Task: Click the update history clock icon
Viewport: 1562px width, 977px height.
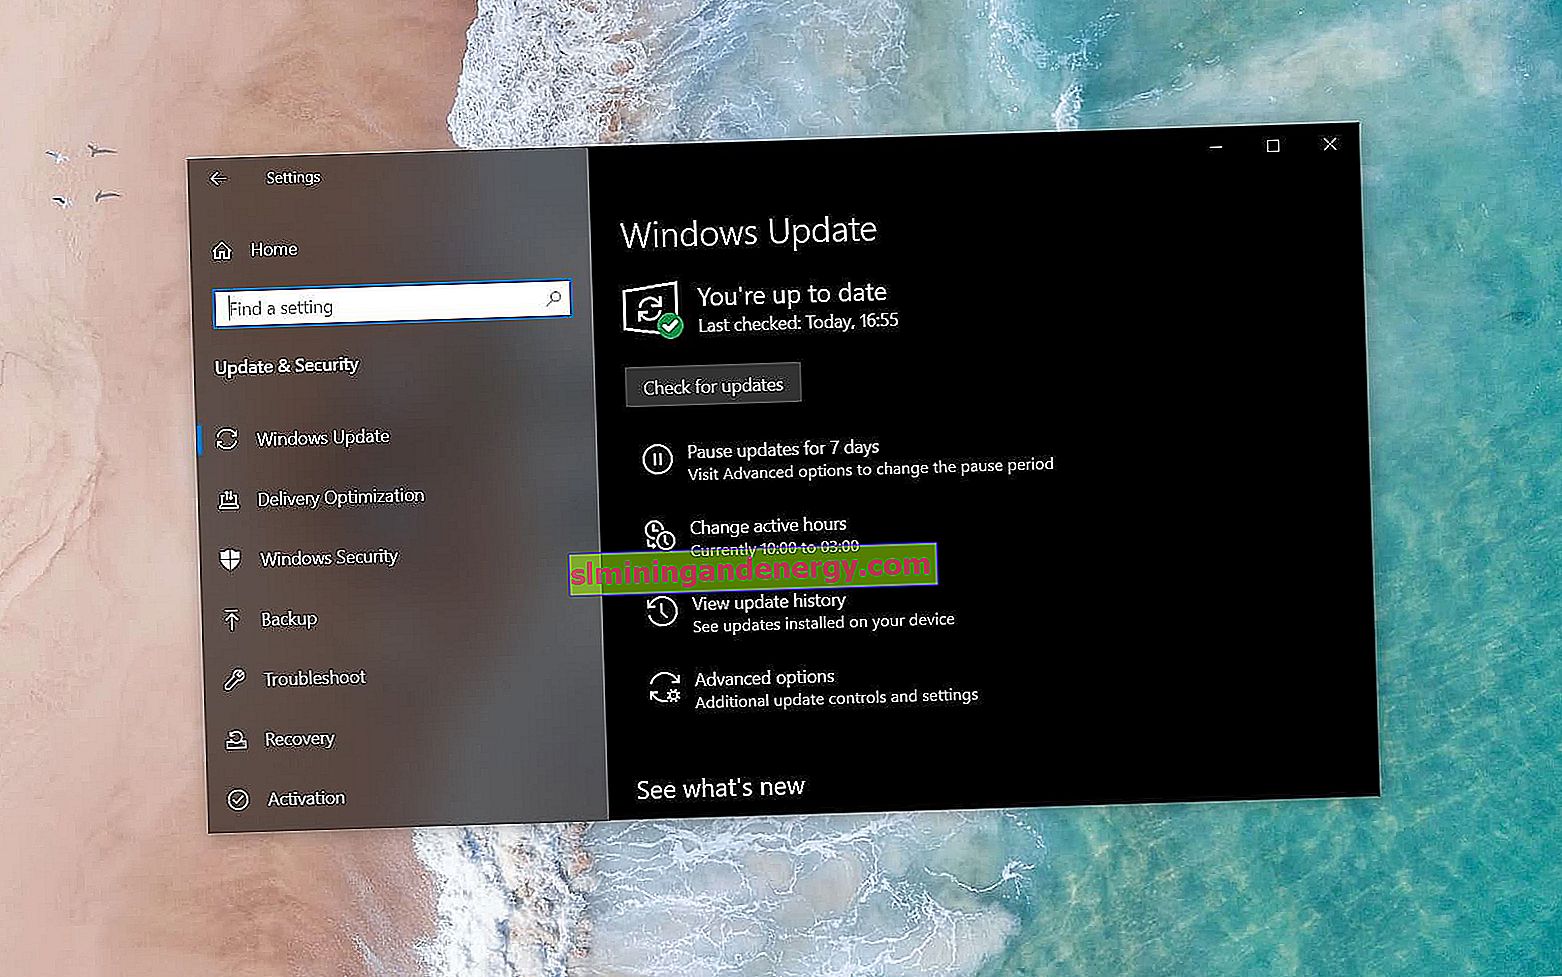Action: pos(662,611)
